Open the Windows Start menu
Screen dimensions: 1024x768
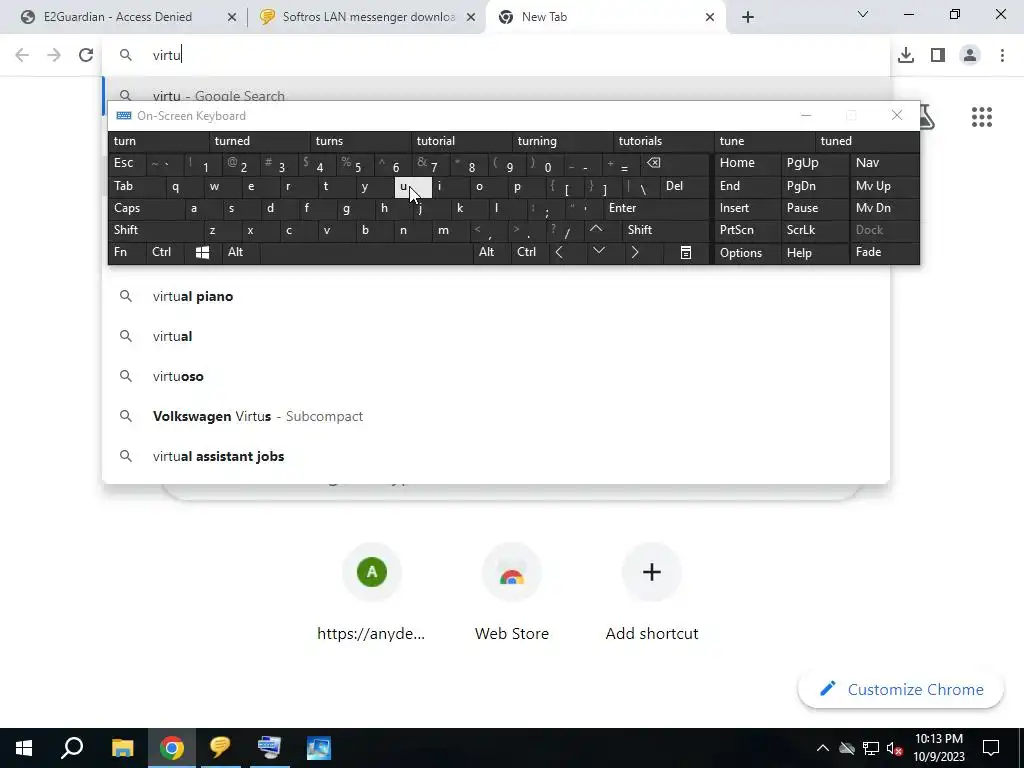(24, 748)
